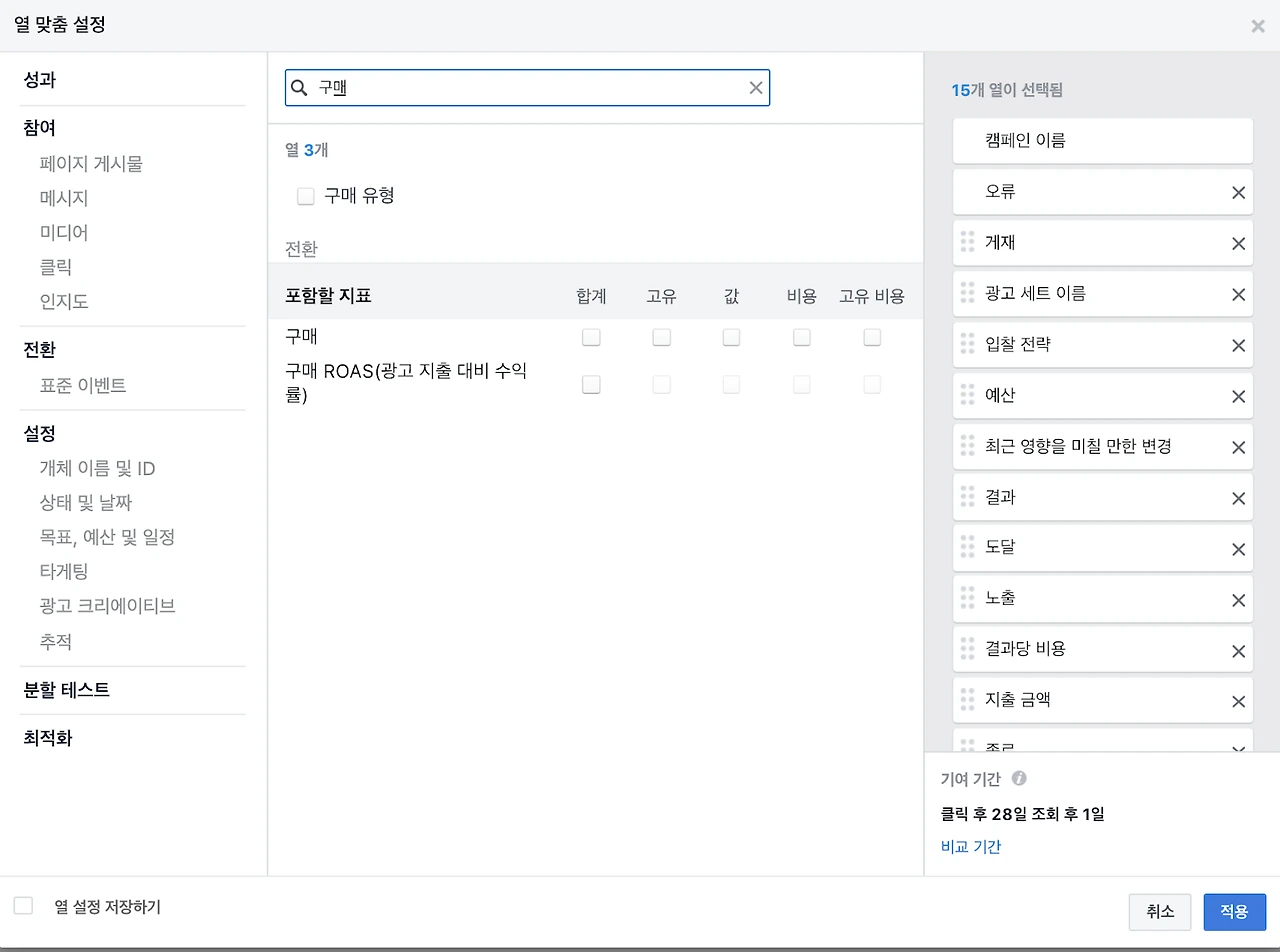
Task: Close the 열 맞춤 설정 dialog
Action: 1258,26
